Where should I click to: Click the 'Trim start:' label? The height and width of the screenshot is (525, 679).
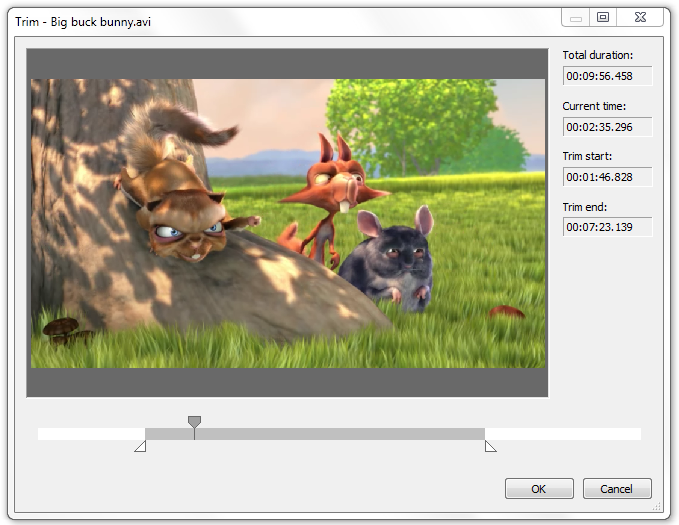click(x=587, y=156)
